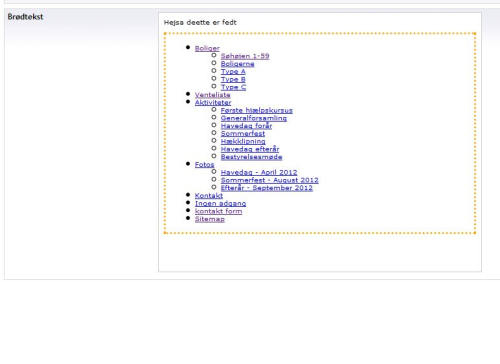Click the Havedag forår link
The image size is (500, 364).
pos(246,126)
